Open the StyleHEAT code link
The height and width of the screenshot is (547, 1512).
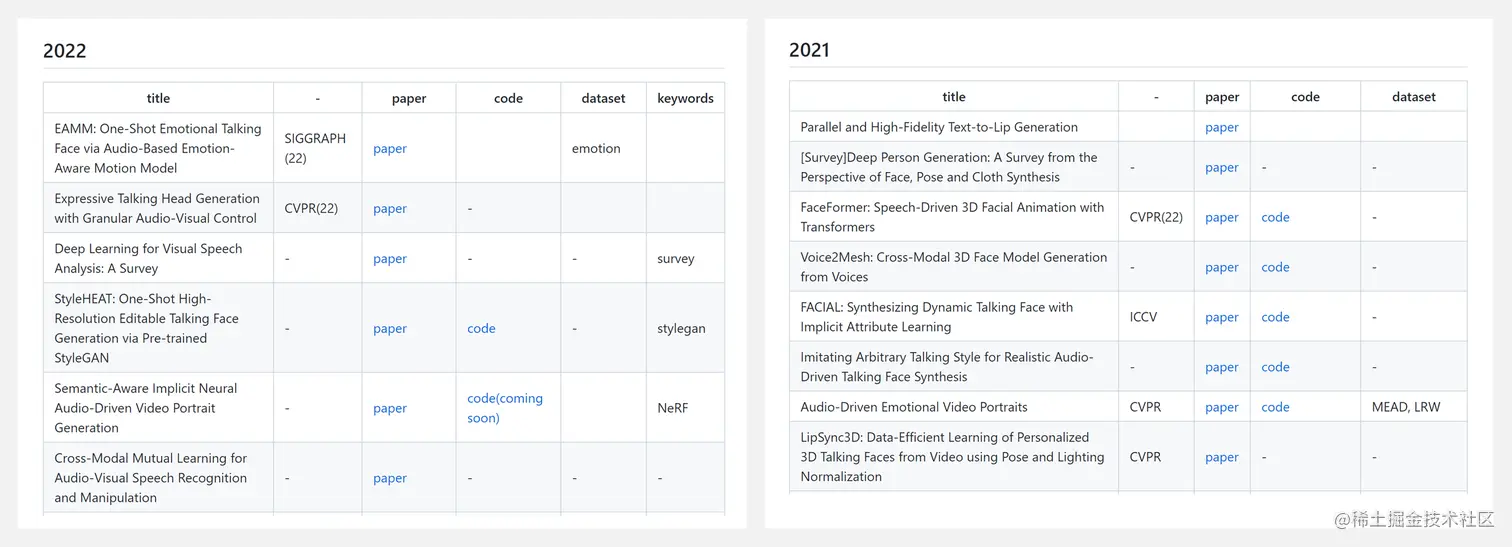pos(481,328)
